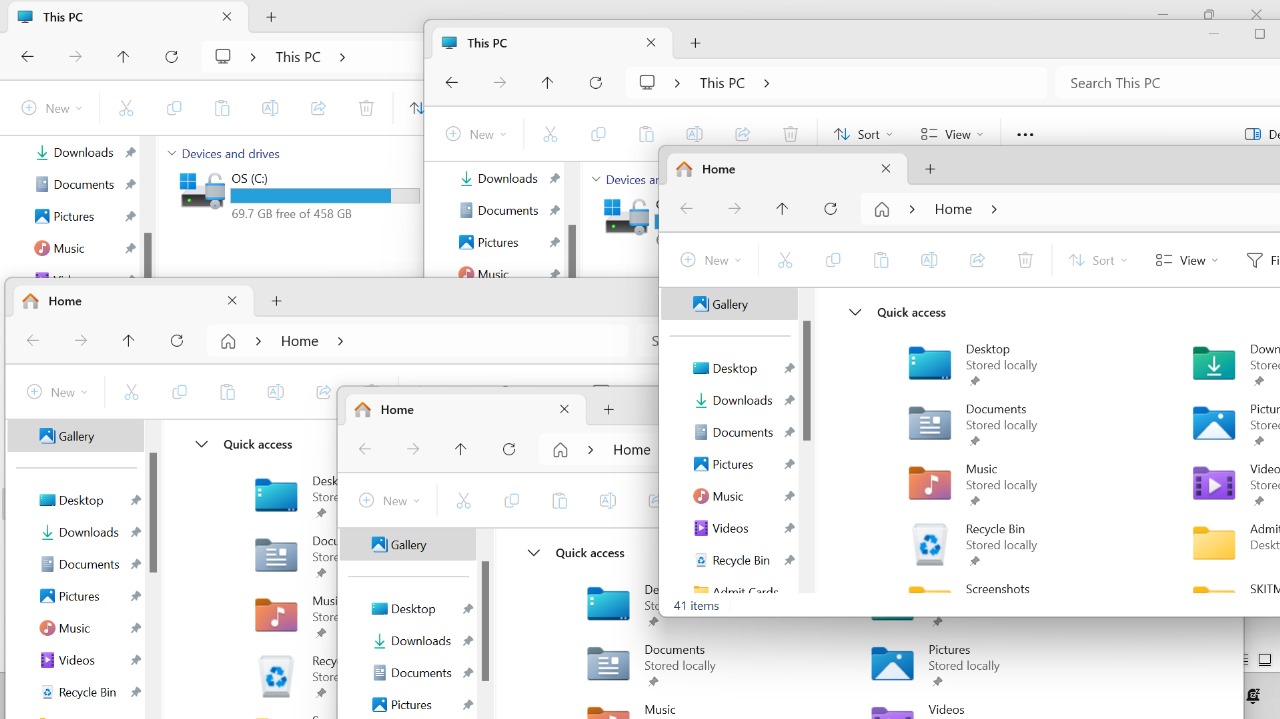Click the Delete trash icon in the toolbar
Screen dimensions: 1280x719
point(1025,260)
